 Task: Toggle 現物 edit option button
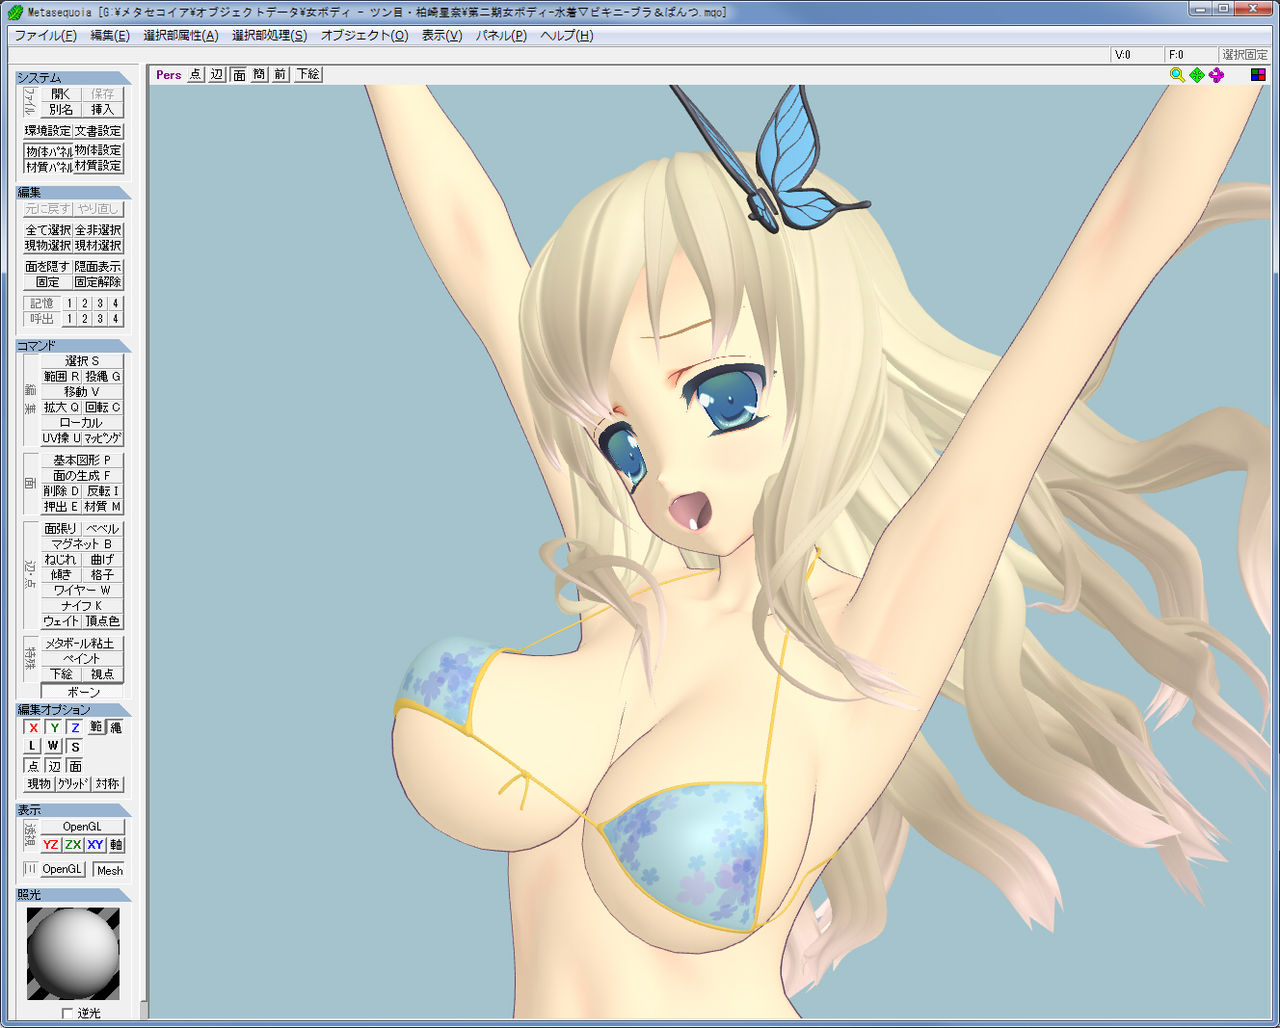click(39, 784)
